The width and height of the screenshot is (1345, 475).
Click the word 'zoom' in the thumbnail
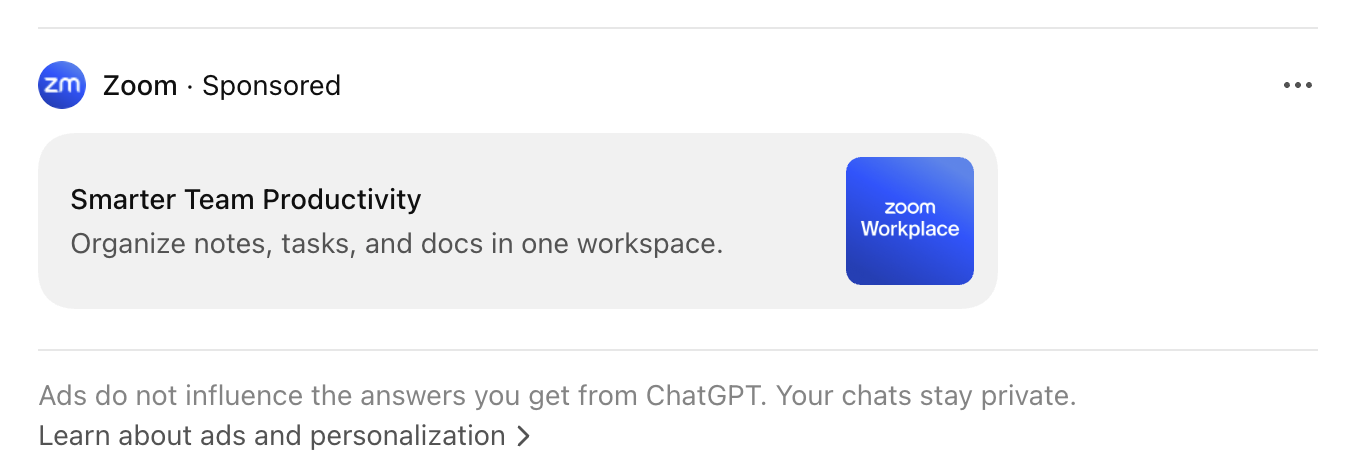[x=910, y=208]
